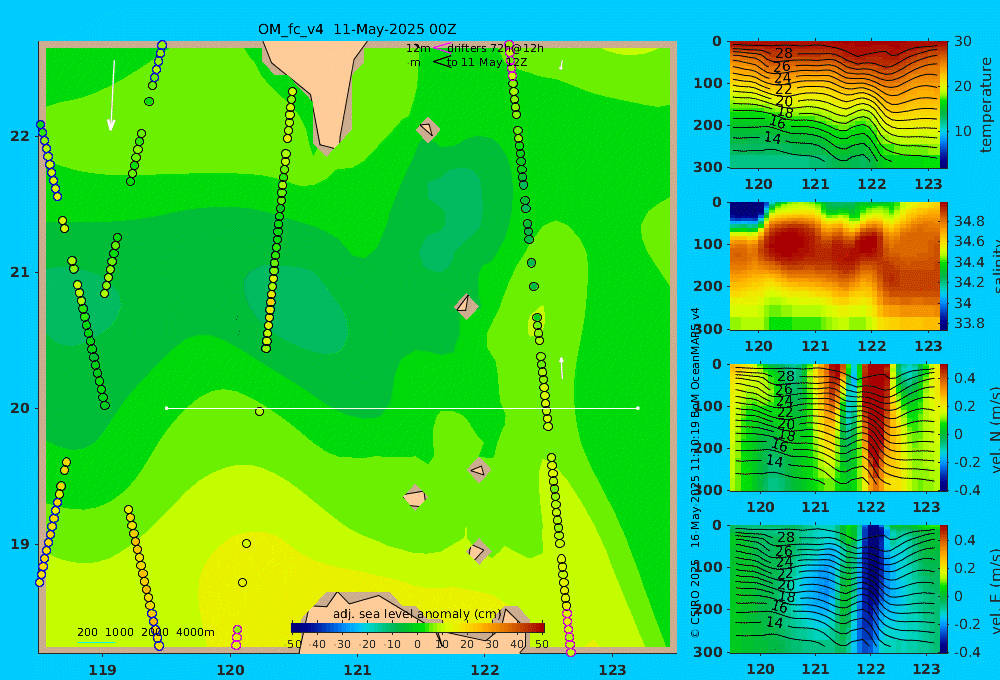Screen dimensions: 1000x680
Task: Click the white upward arrow above the transect line
Action: (562, 368)
